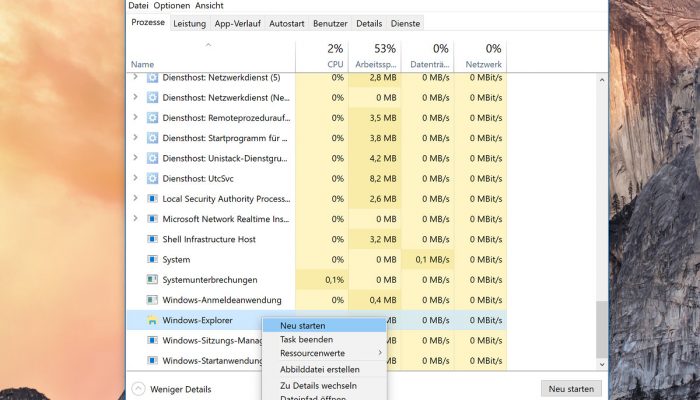Expand Diensthost: Startprogramm für row
Viewport: 700px width, 400px height.
pos(135,137)
